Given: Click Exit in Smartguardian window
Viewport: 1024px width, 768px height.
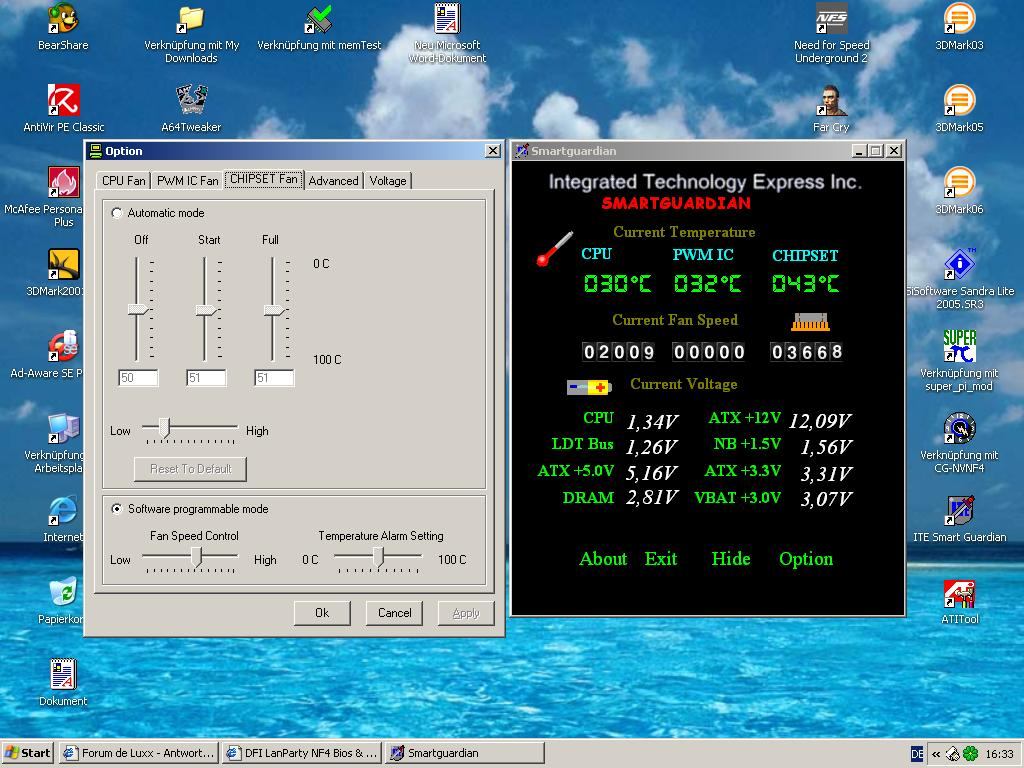Looking at the screenshot, I should 661,559.
